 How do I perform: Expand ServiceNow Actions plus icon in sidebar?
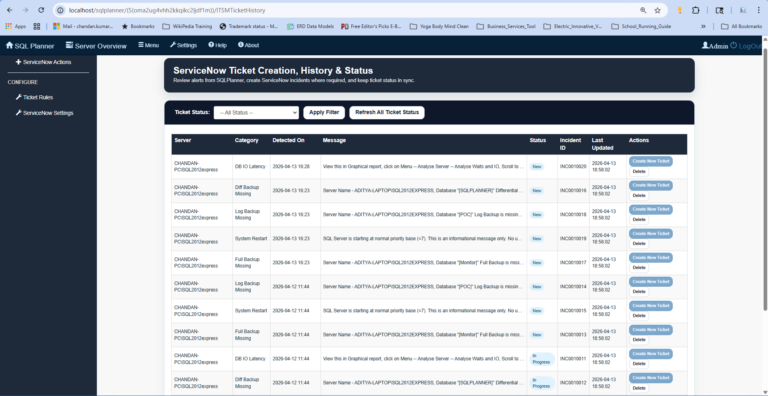19,62
